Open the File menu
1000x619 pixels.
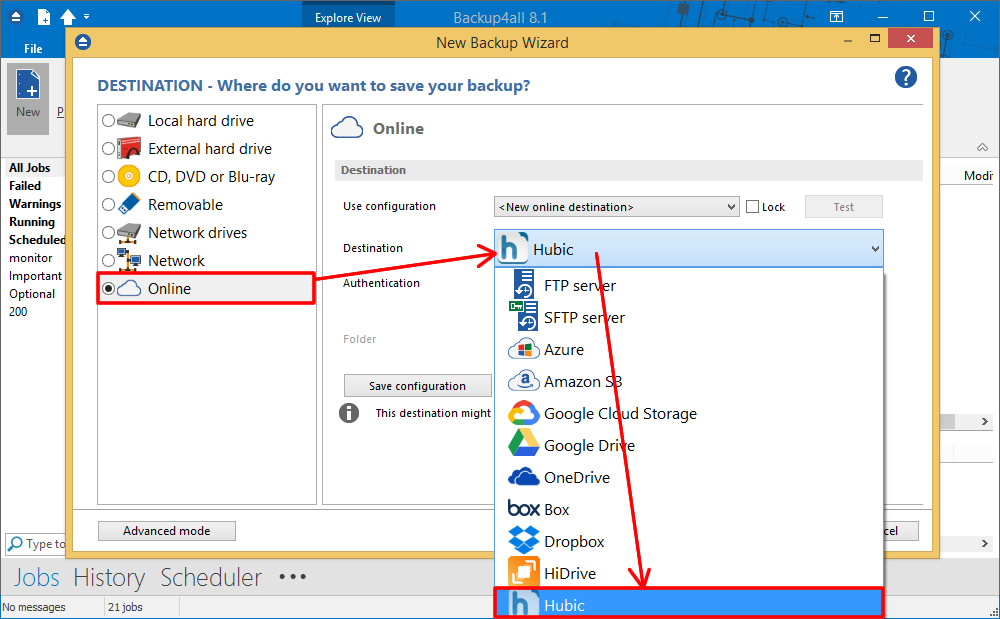pyautogui.click(x=33, y=49)
